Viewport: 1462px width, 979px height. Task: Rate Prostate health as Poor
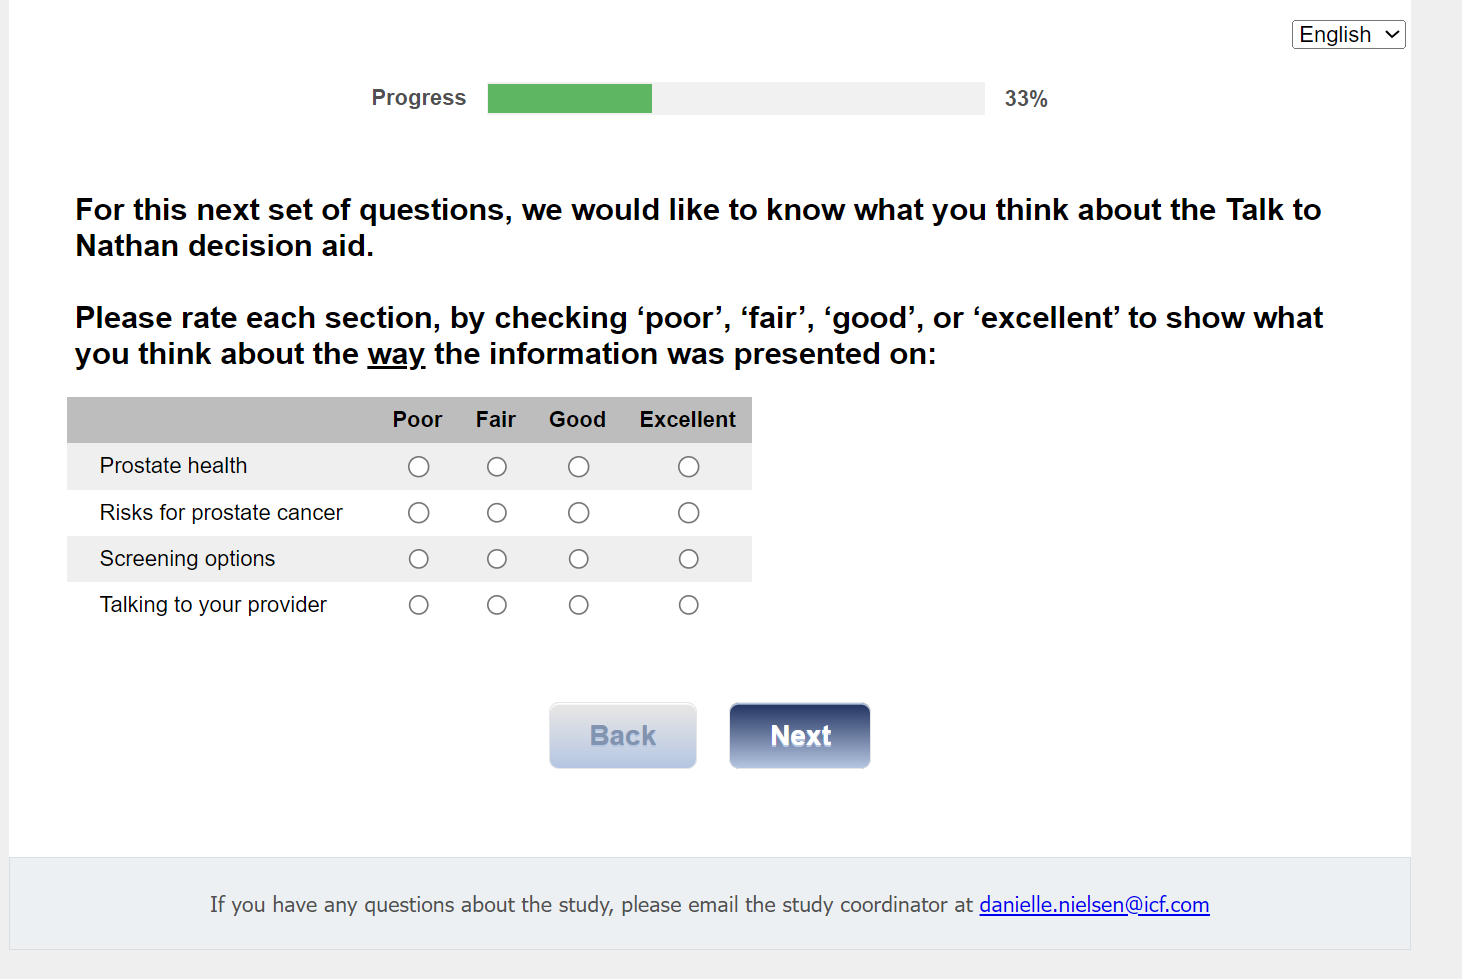[x=419, y=467]
